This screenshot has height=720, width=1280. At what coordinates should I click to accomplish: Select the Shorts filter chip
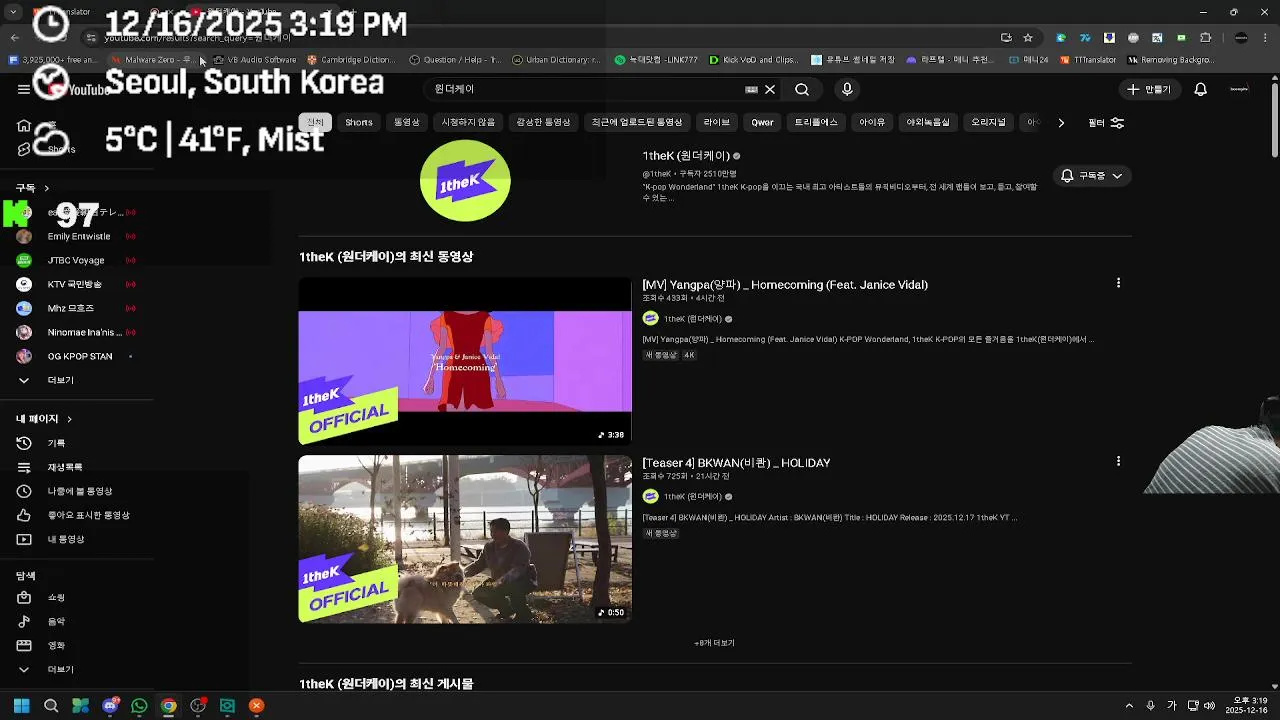359,122
